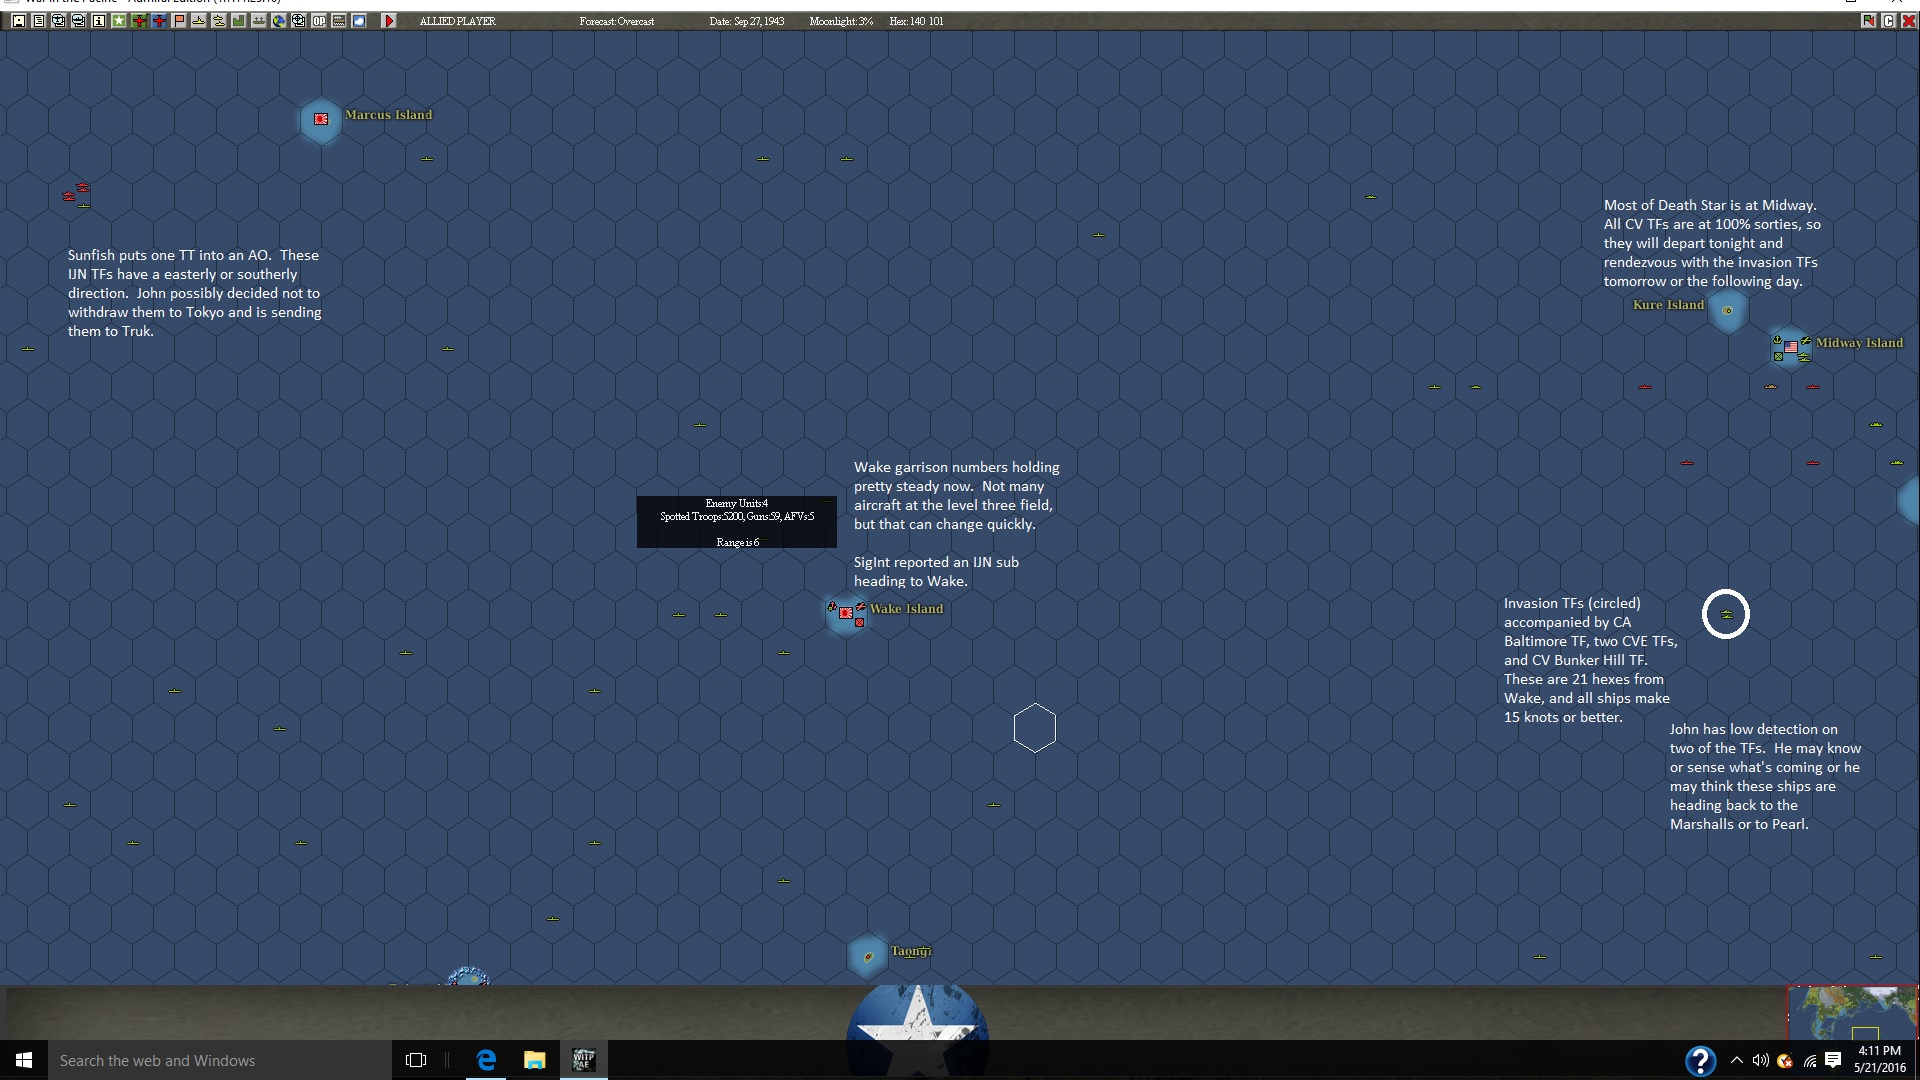Select the Marcus Island base hex

coord(321,119)
